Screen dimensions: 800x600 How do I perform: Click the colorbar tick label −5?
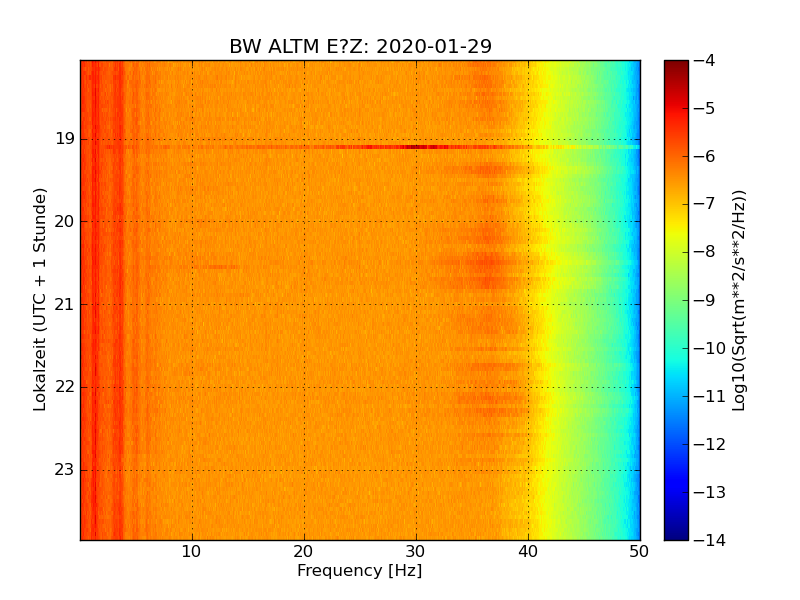705,109
